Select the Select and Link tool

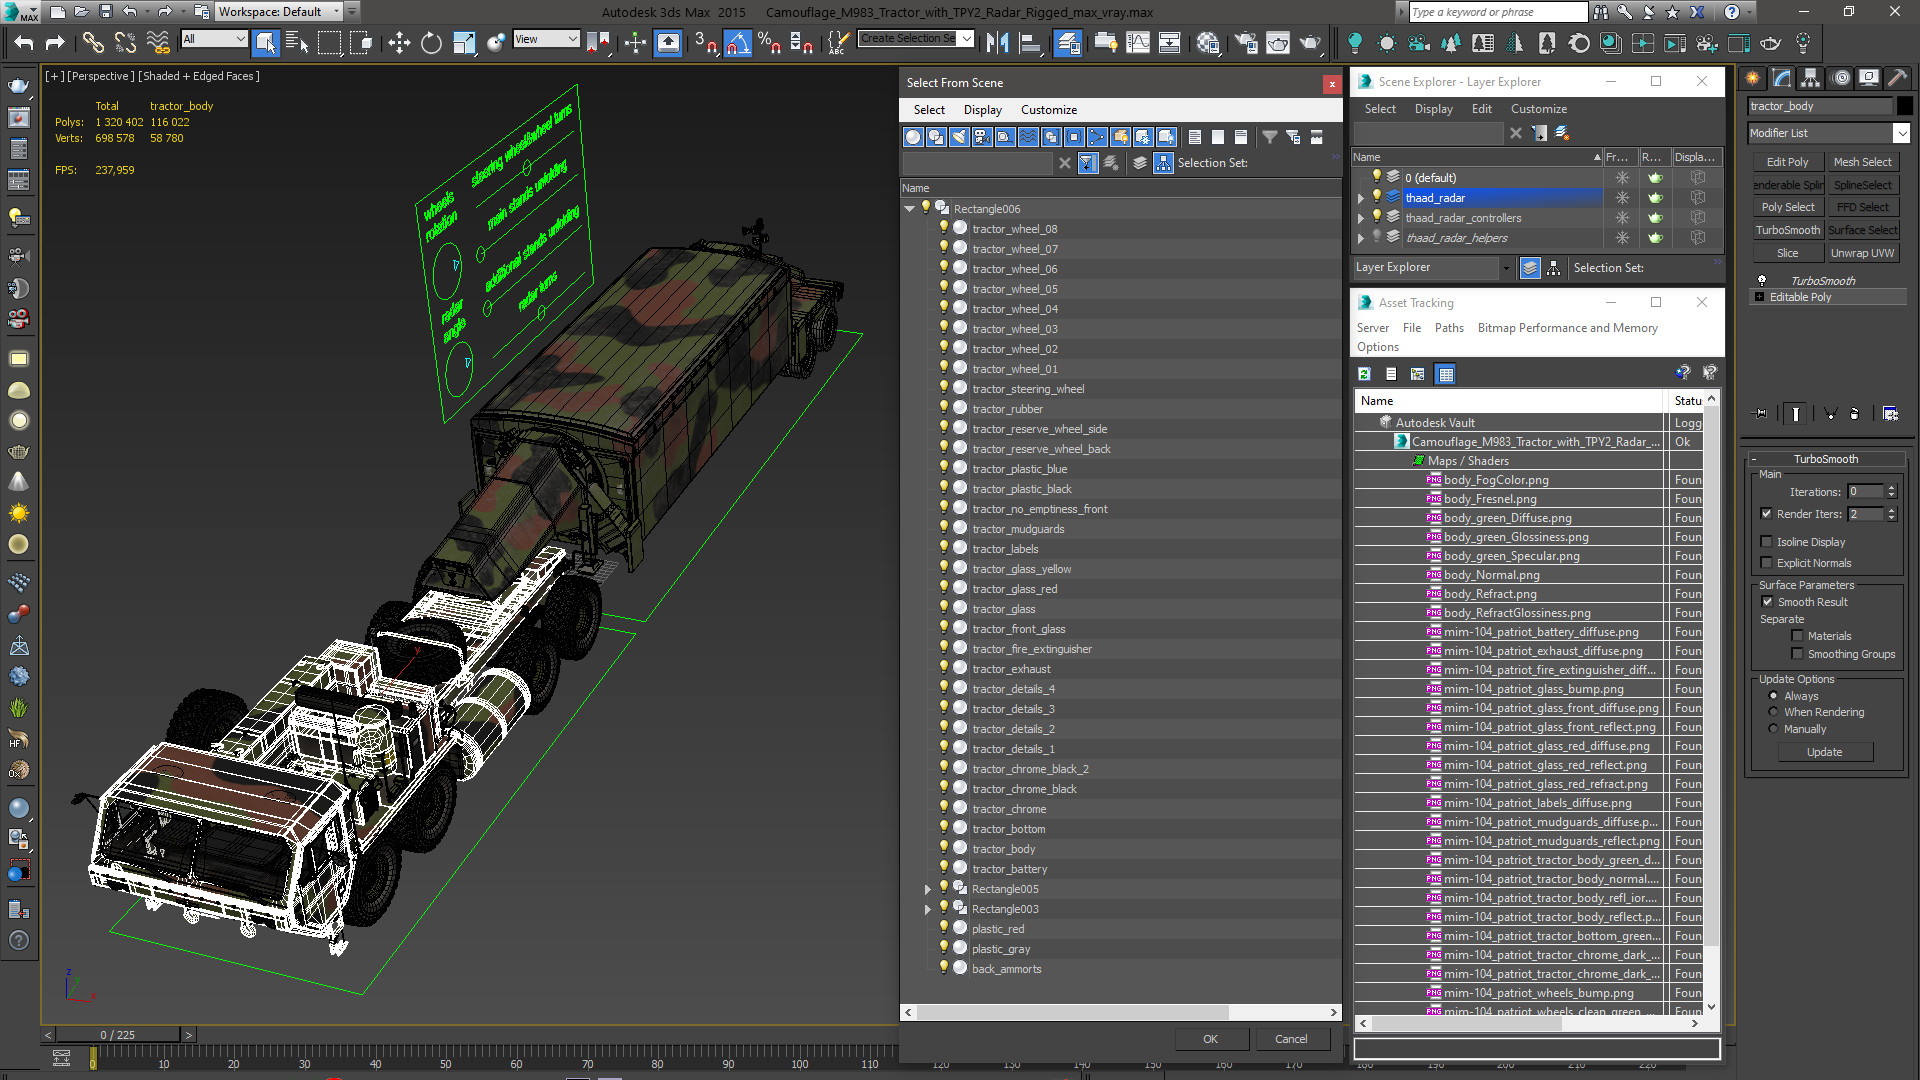tap(93, 42)
